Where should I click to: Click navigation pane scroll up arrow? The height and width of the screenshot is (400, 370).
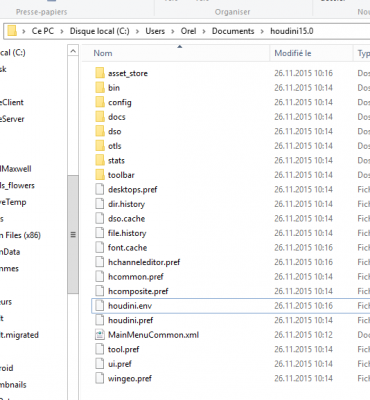(x=73, y=51)
